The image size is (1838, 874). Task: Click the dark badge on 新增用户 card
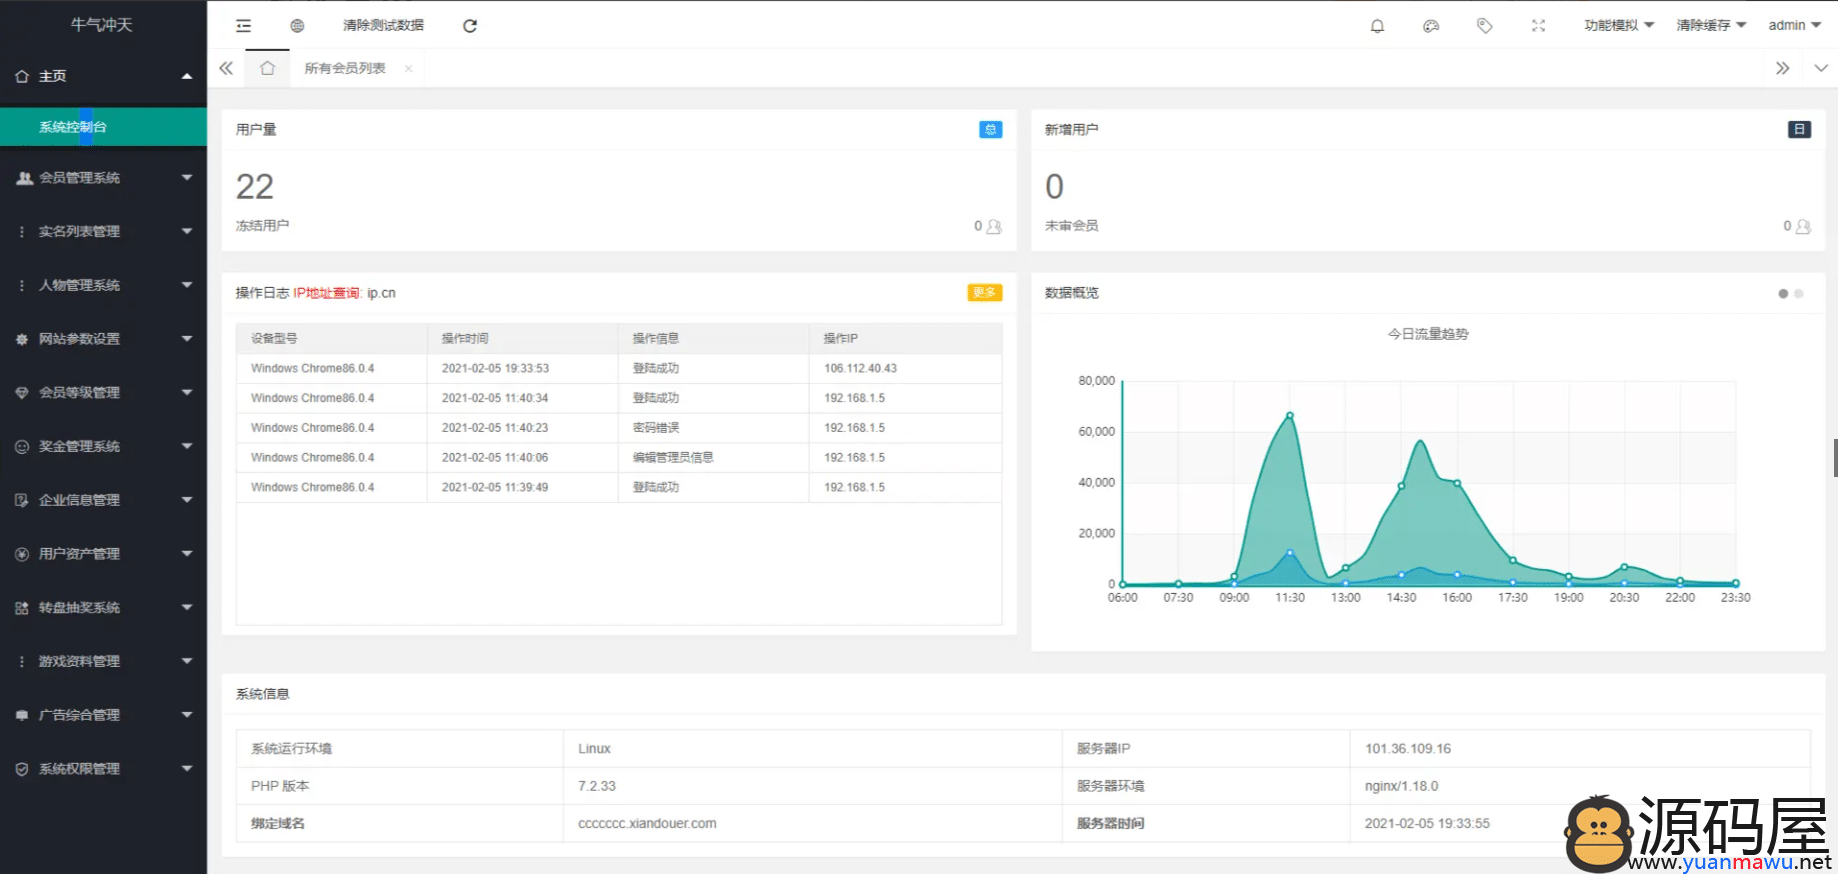(x=1799, y=129)
